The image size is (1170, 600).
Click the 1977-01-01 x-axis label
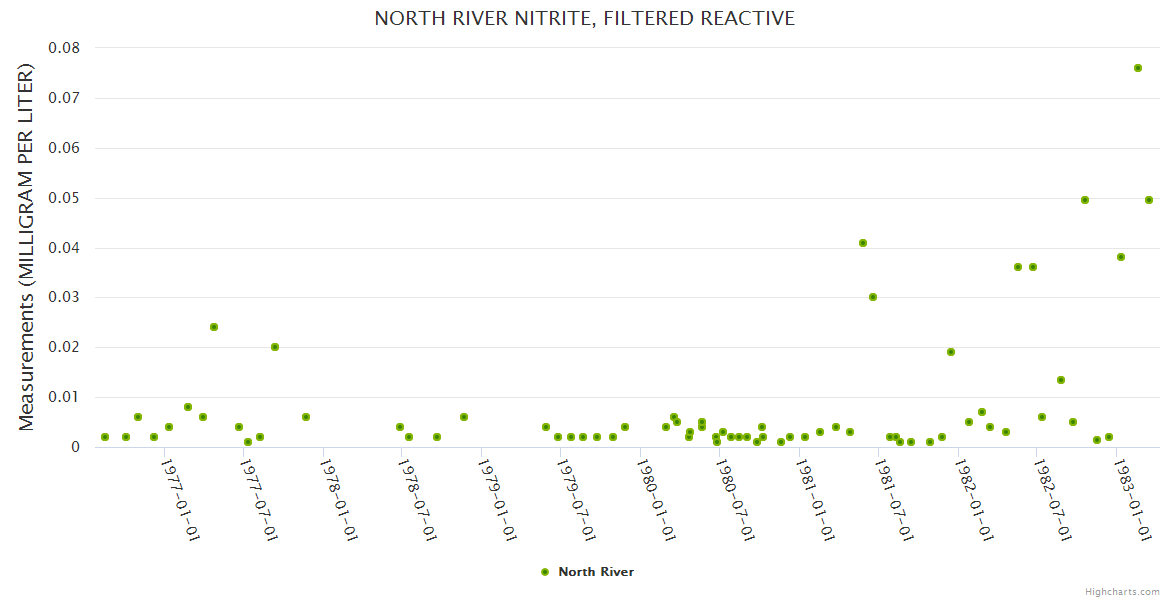pos(181,500)
